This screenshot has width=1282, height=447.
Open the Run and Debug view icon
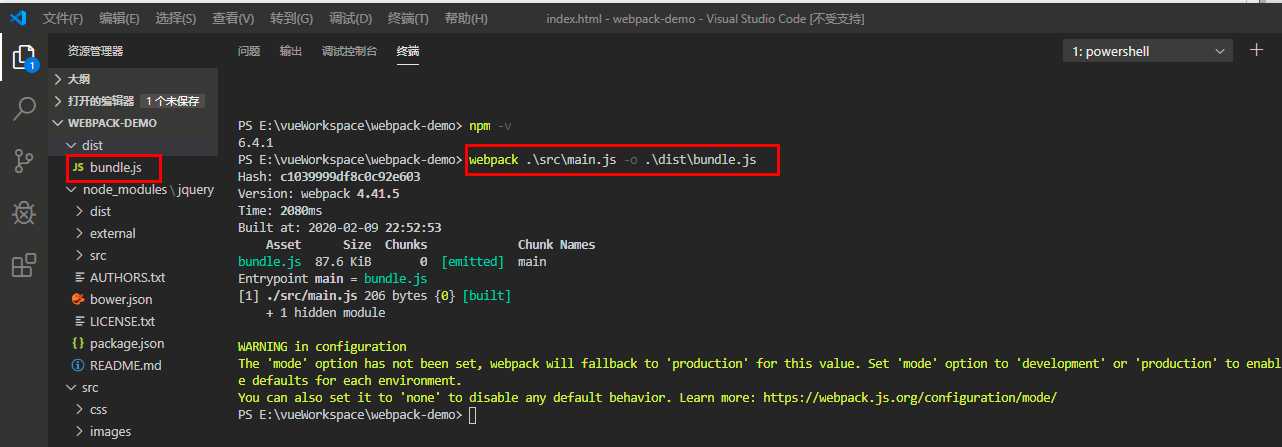pos(23,212)
